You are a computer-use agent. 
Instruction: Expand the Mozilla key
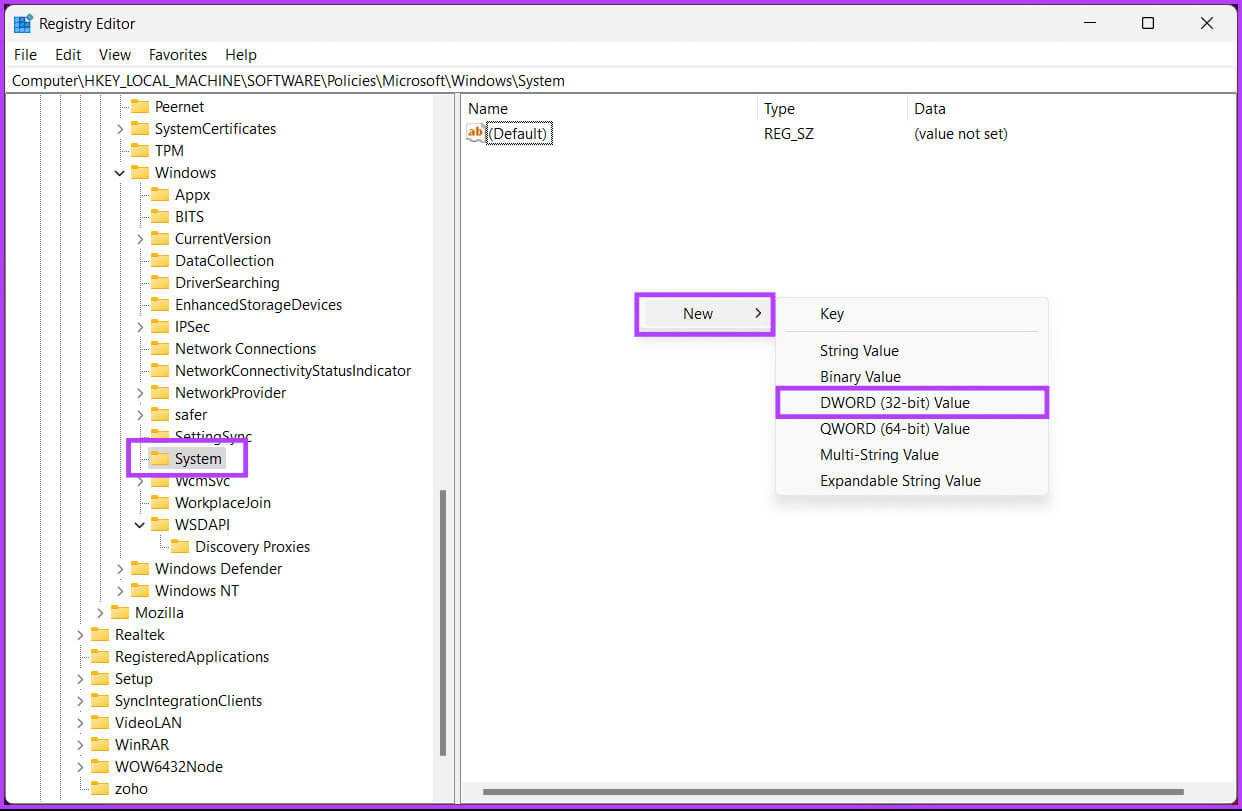click(100, 613)
